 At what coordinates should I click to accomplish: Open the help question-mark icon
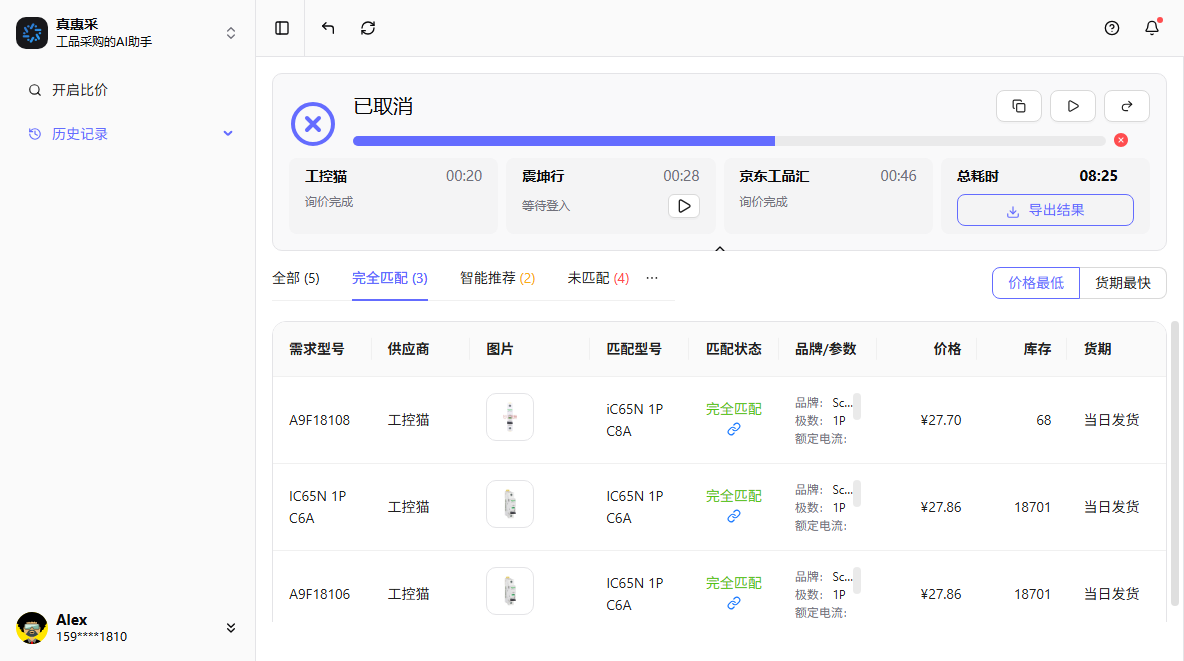pos(1111,28)
